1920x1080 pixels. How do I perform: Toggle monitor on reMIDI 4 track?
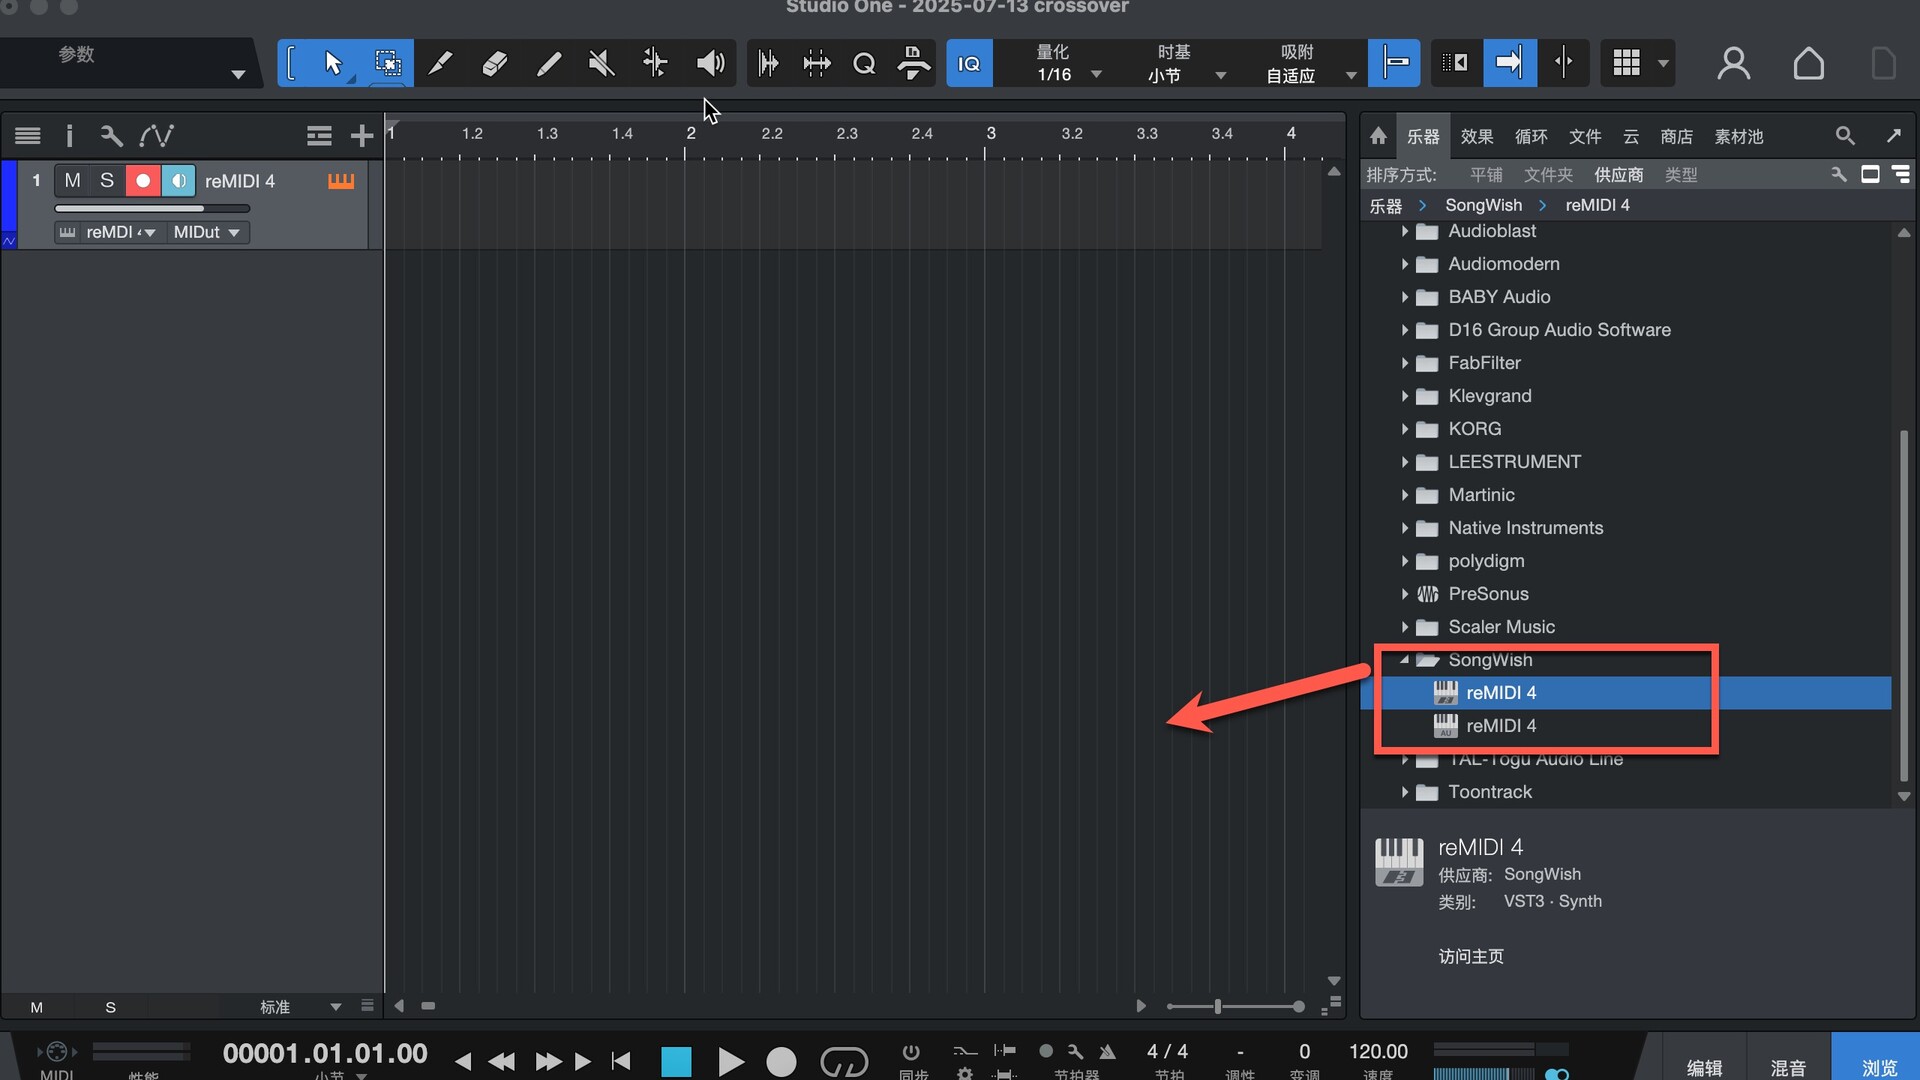tap(178, 181)
